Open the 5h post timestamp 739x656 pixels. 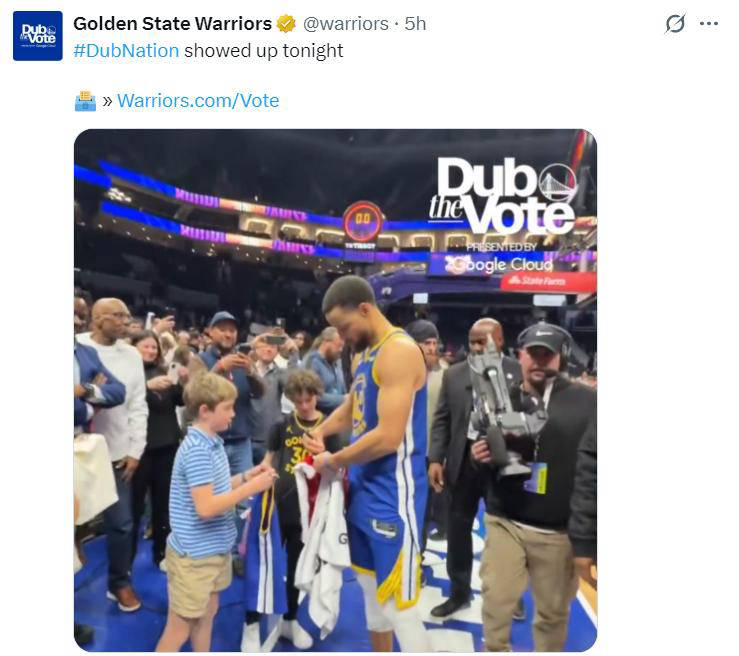tap(415, 23)
